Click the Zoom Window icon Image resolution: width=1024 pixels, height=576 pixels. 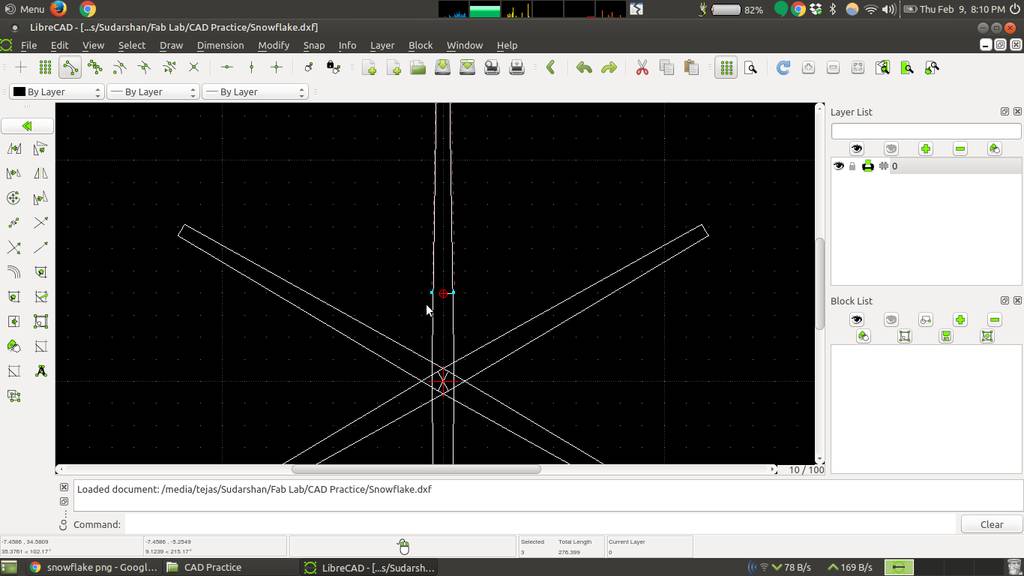point(907,67)
